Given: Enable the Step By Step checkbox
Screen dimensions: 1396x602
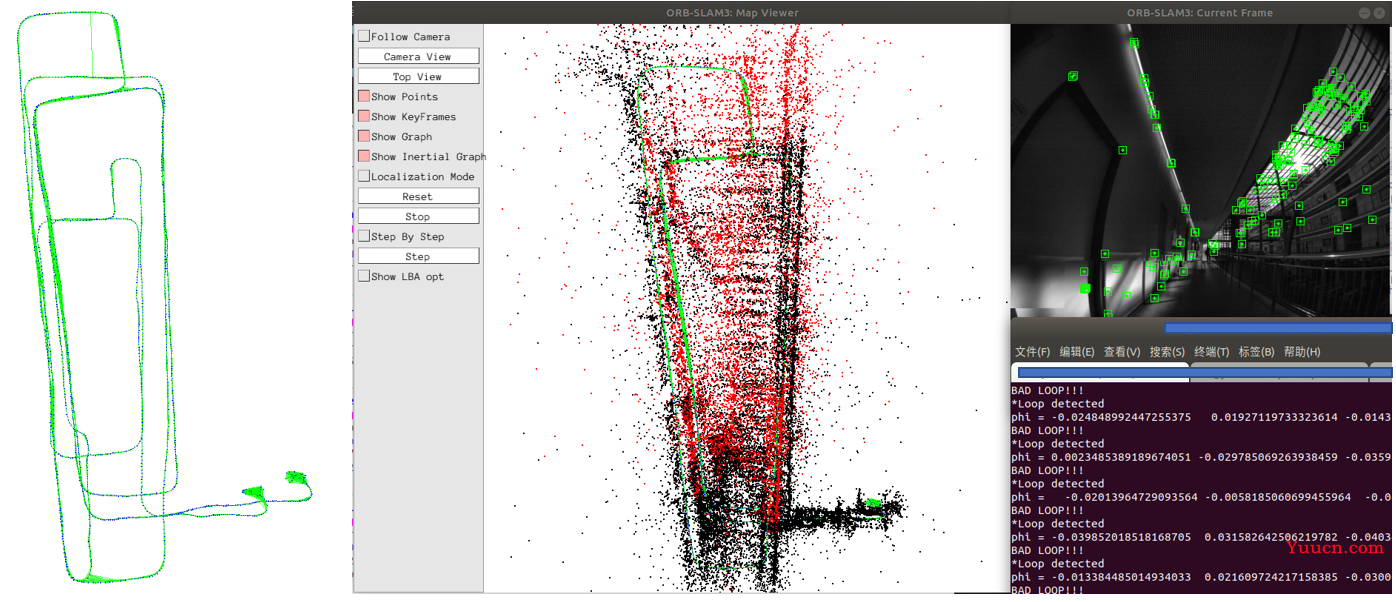Looking at the screenshot, I should tap(364, 237).
